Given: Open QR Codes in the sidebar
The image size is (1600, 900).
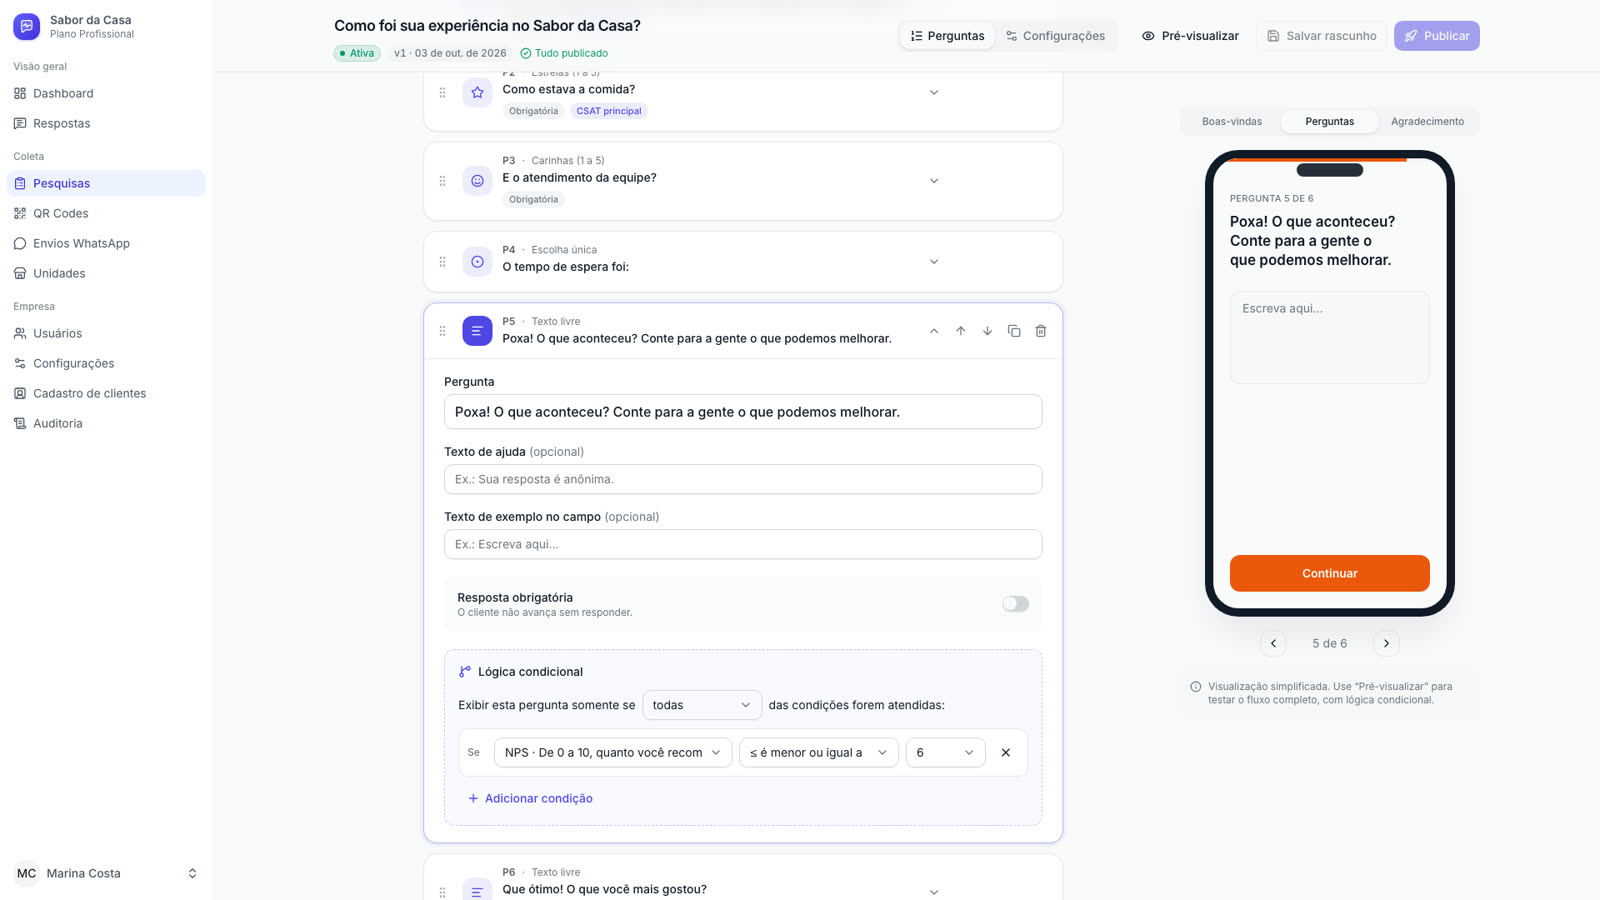Looking at the screenshot, I should (106, 213).
